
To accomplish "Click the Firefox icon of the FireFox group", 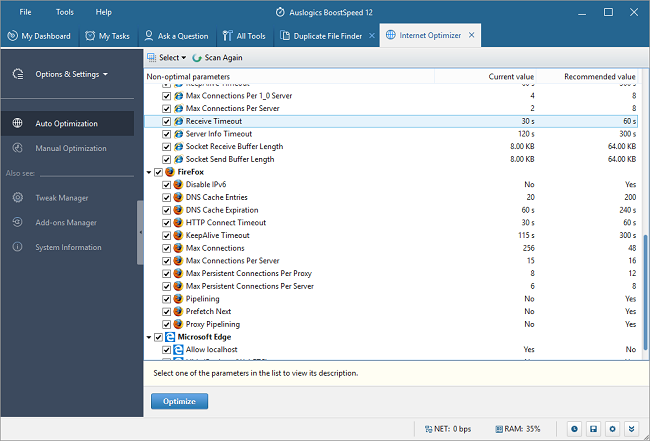I will pos(170,172).
